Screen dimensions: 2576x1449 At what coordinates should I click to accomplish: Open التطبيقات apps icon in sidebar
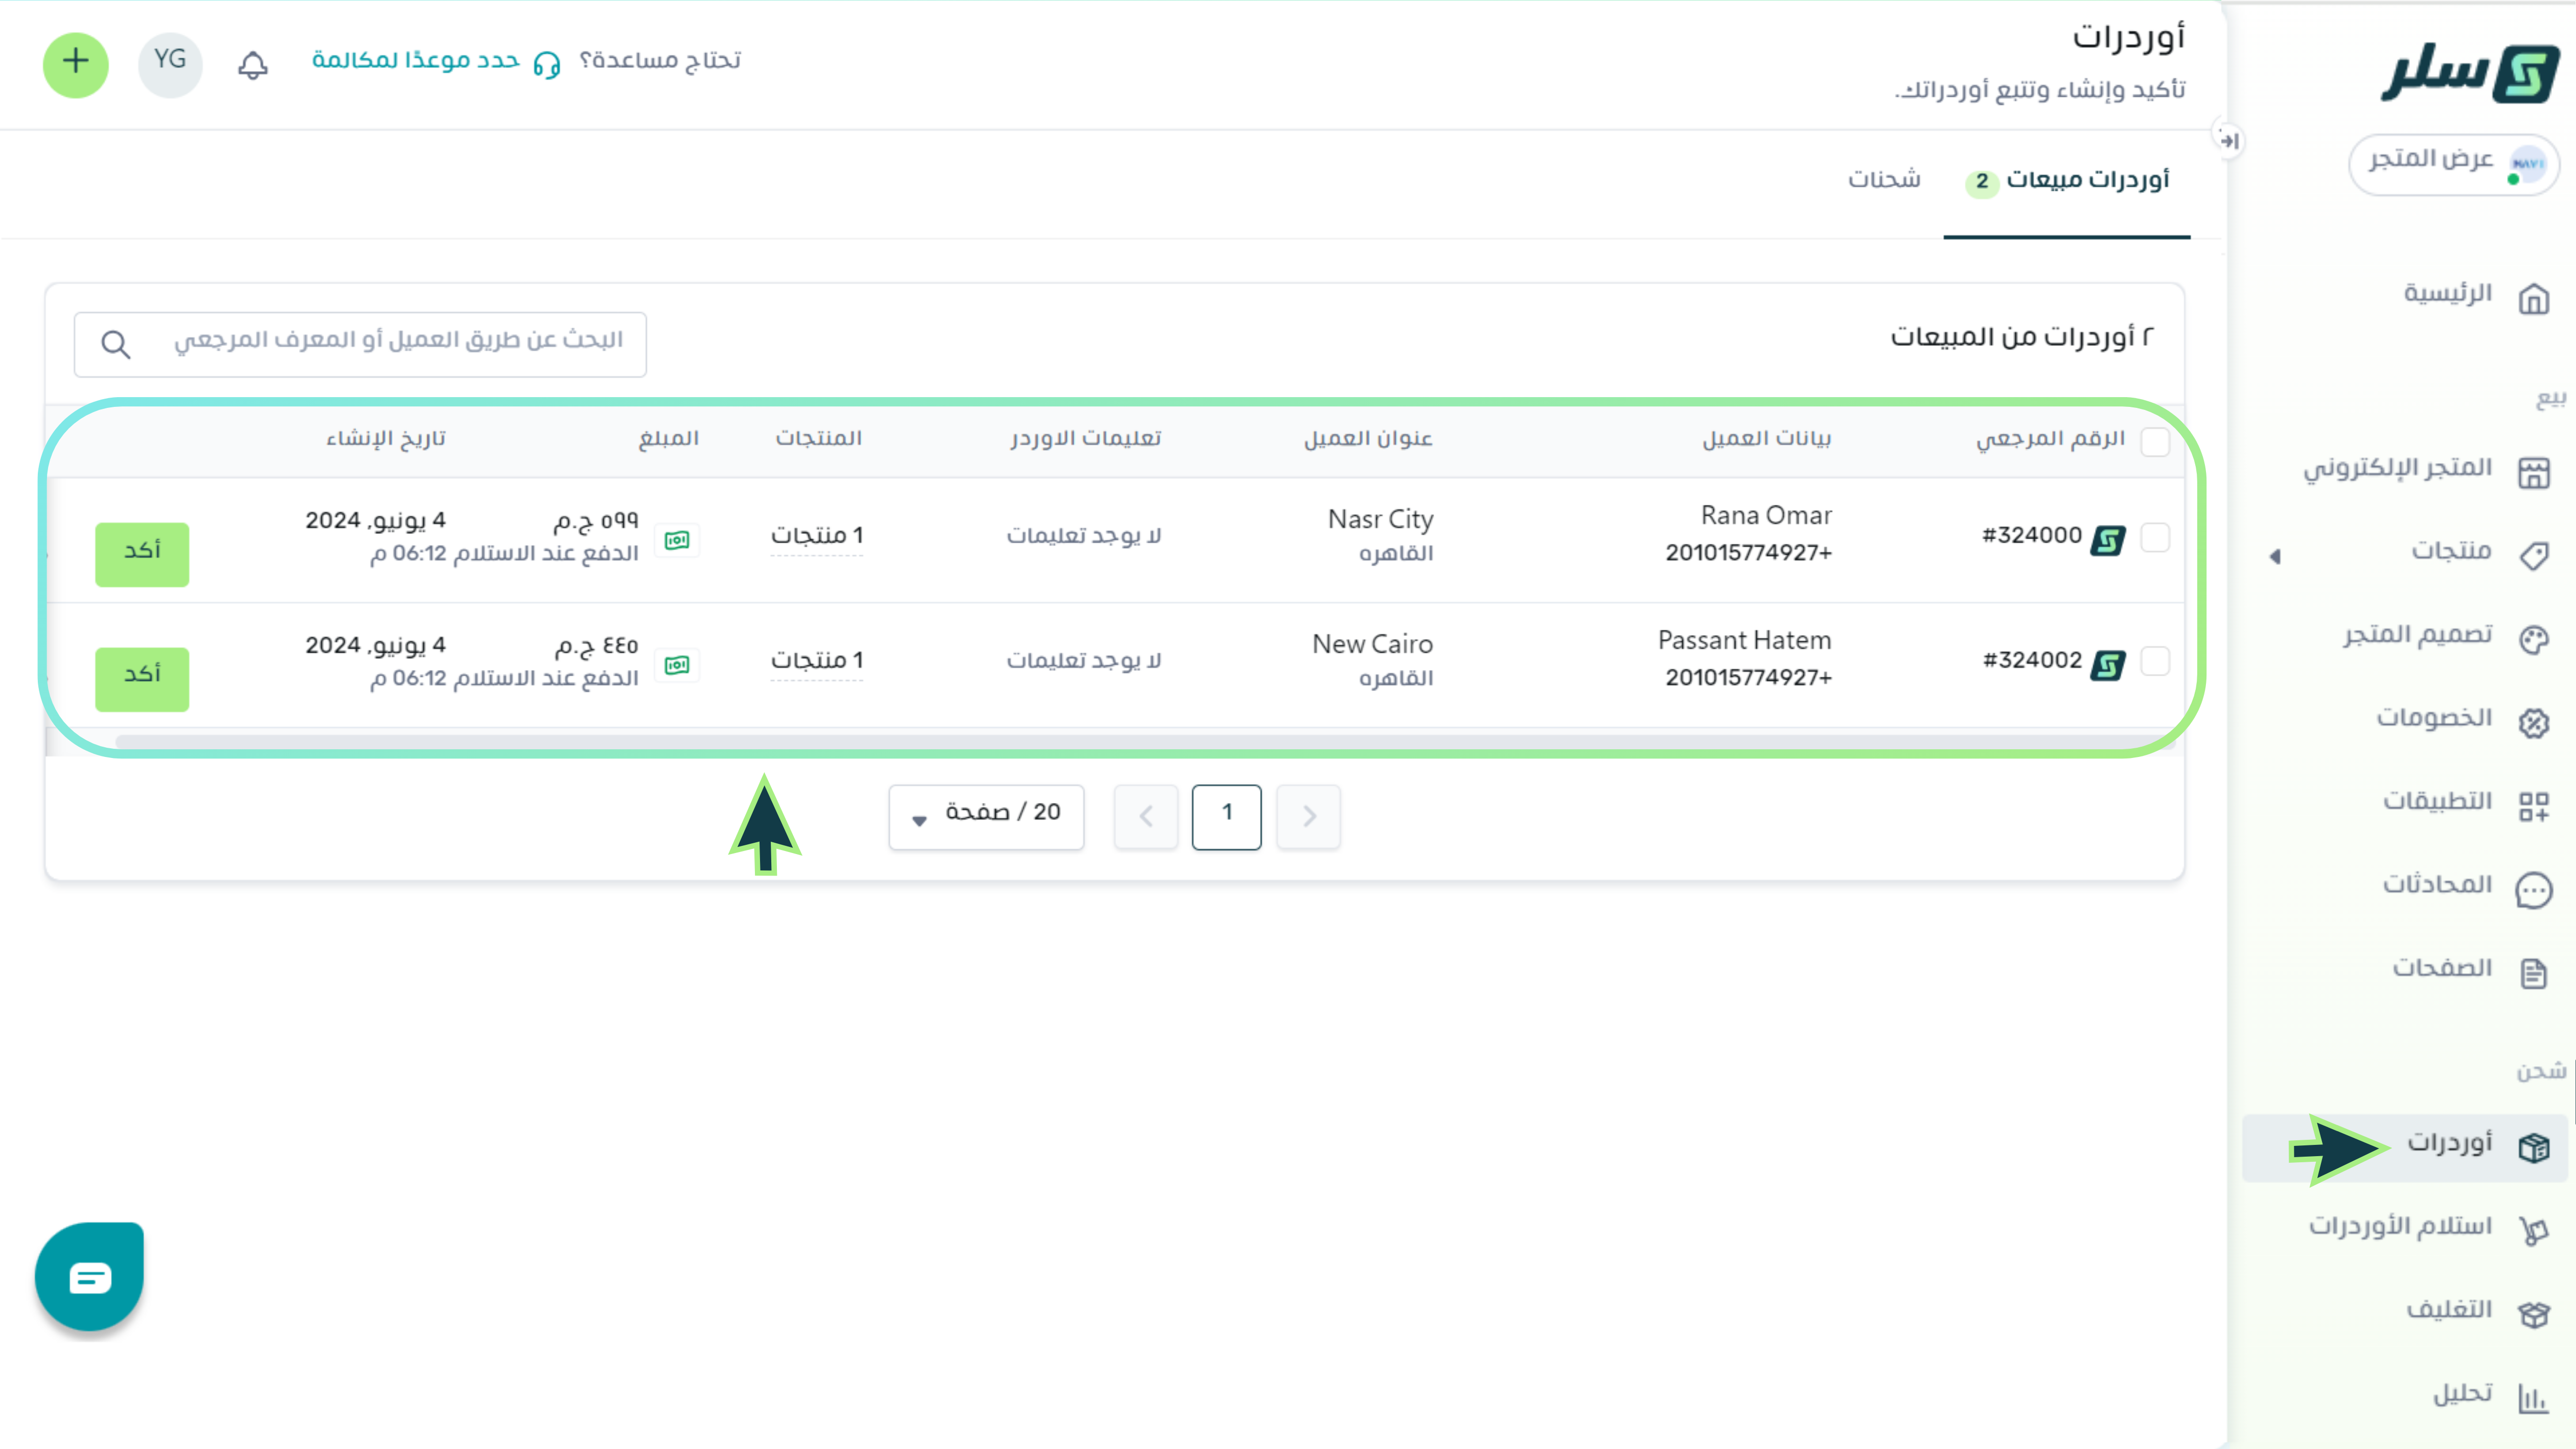pos(2533,805)
